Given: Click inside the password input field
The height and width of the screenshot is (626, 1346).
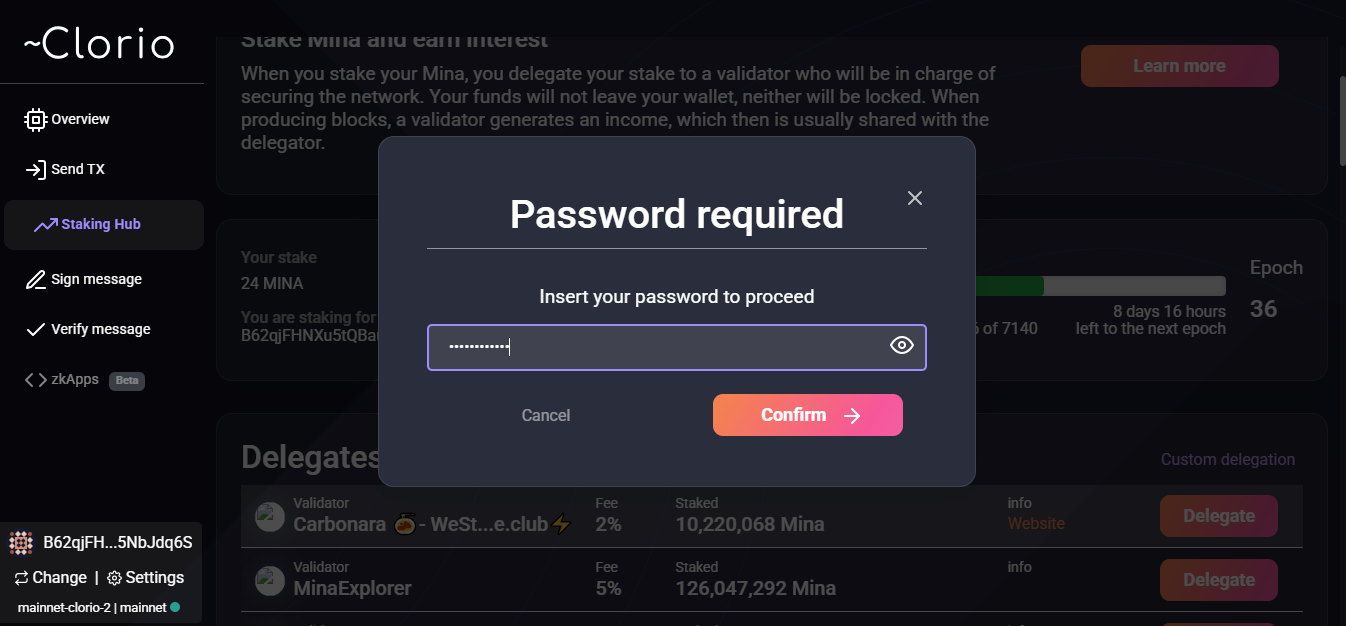Looking at the screenshot, I should [x=660, y=346].
